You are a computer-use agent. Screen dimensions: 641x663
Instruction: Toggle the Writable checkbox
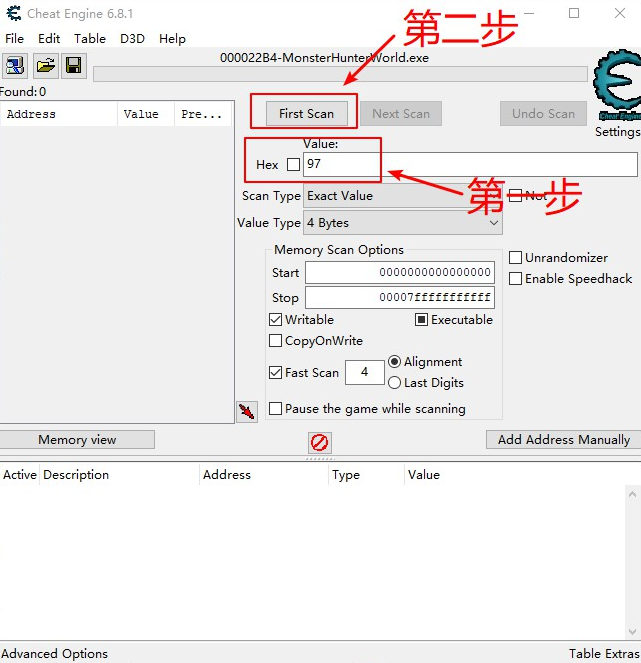pyautogui.click(x=276, y=320)
